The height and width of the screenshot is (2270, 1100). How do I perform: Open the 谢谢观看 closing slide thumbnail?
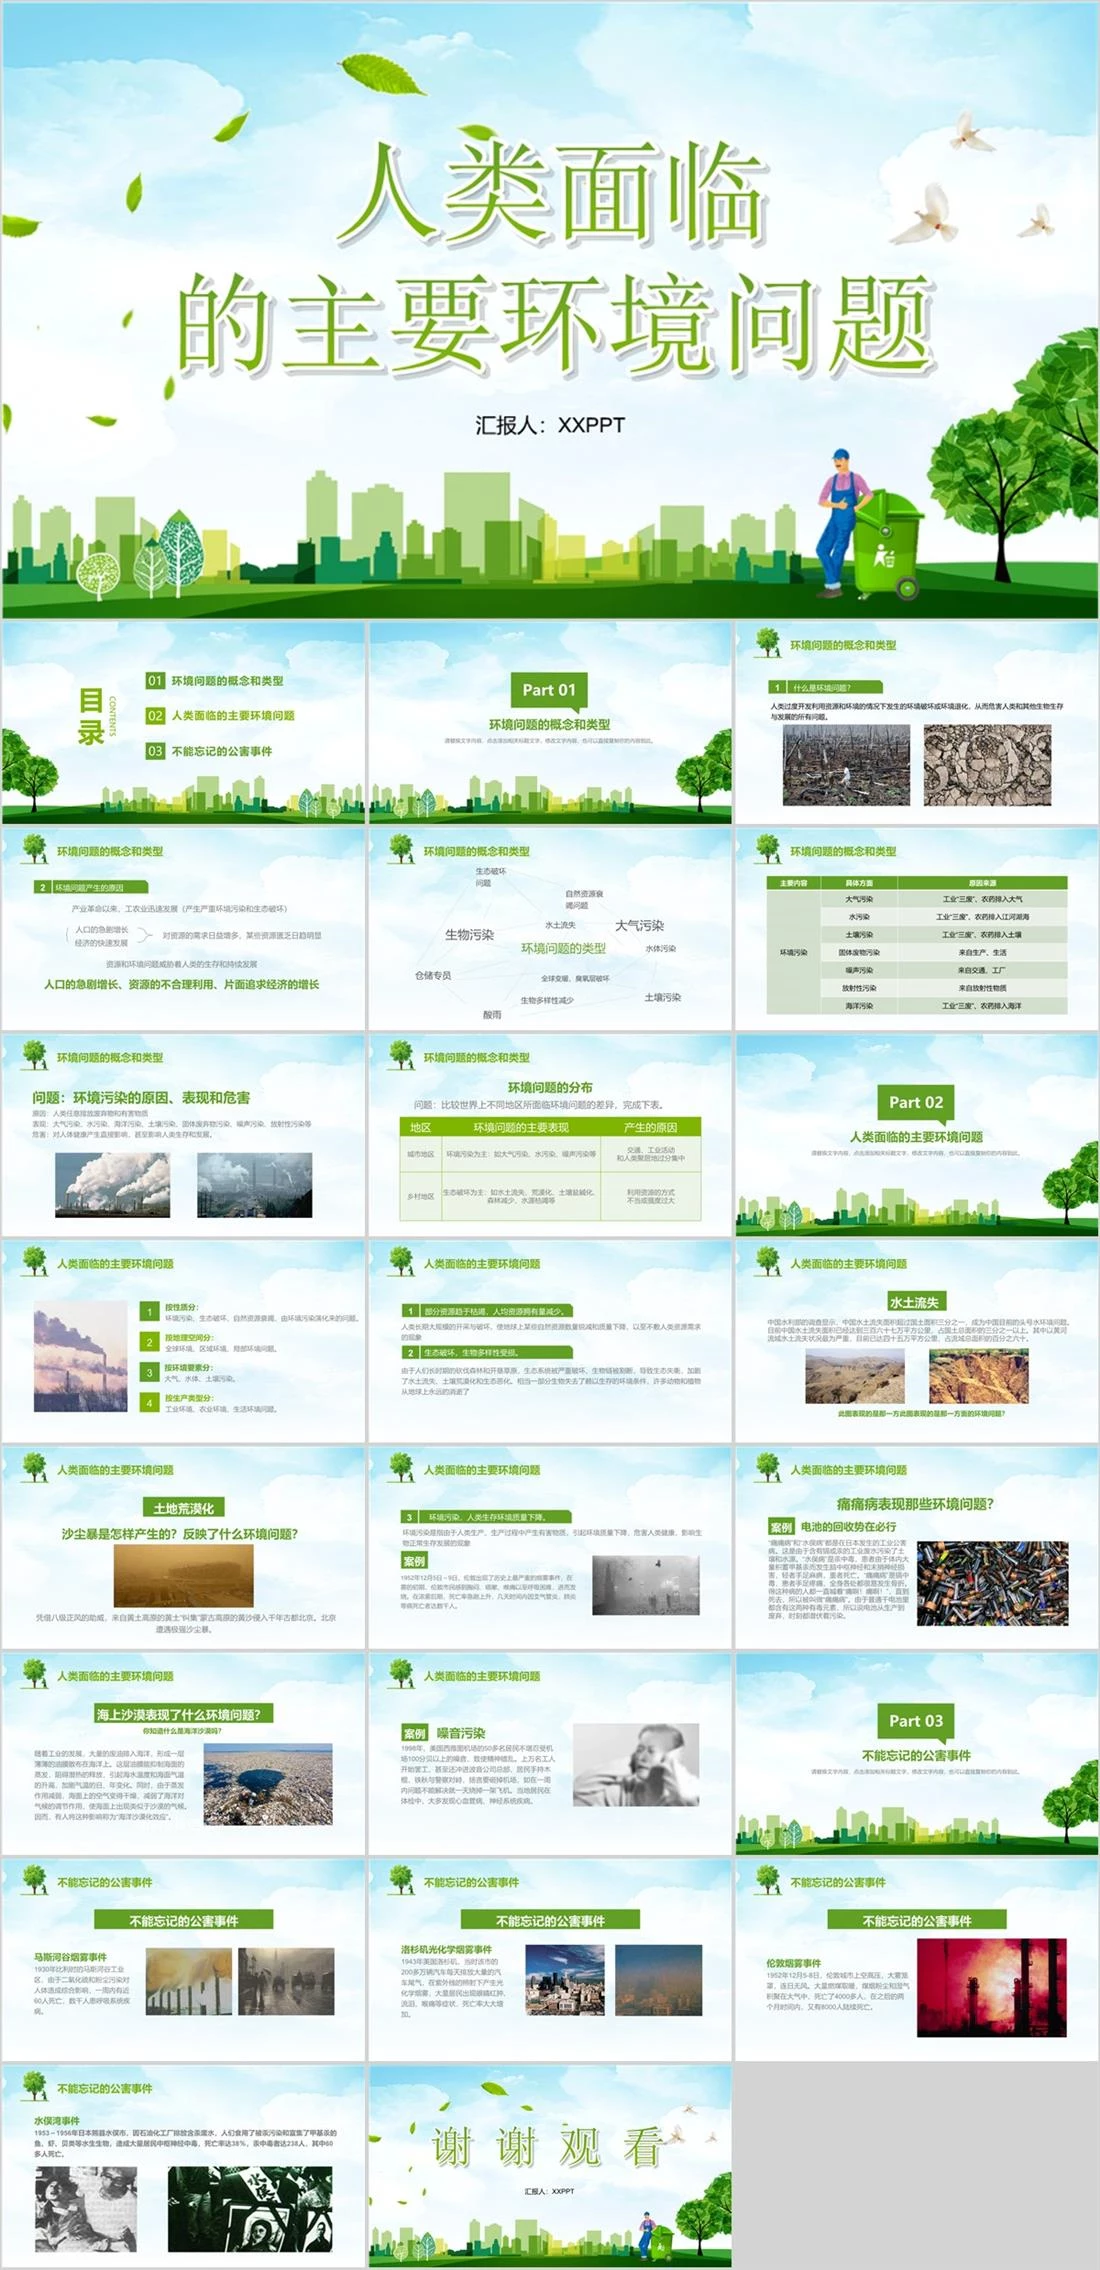coord(550,2166)
